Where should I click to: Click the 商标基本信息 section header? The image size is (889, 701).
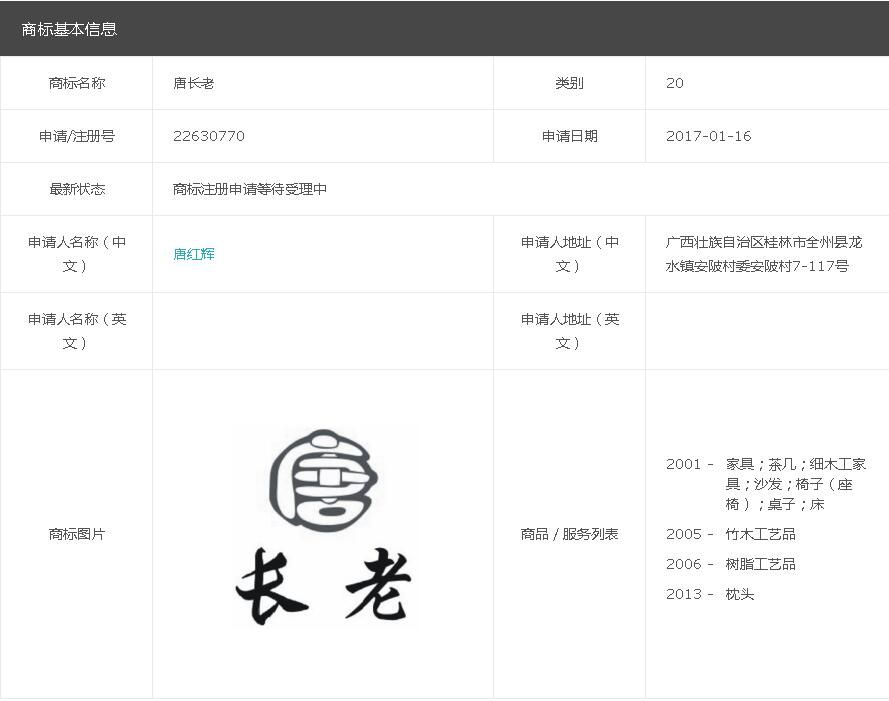tap(70, 29)
